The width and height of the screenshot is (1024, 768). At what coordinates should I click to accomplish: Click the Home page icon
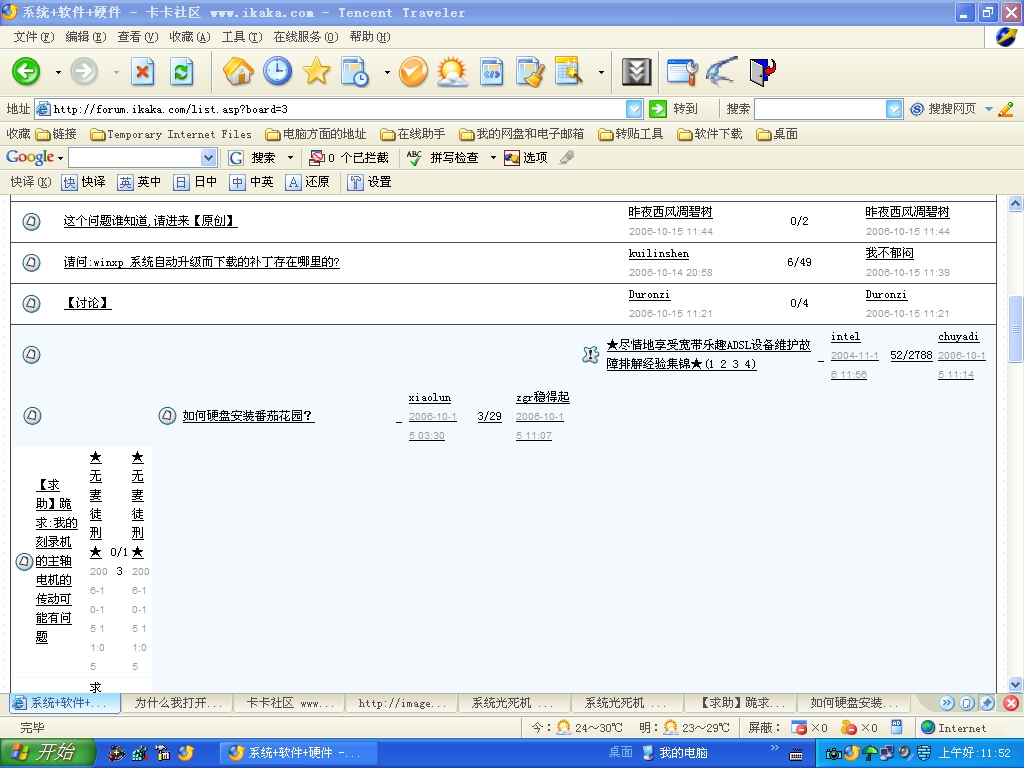click(238, 72)
